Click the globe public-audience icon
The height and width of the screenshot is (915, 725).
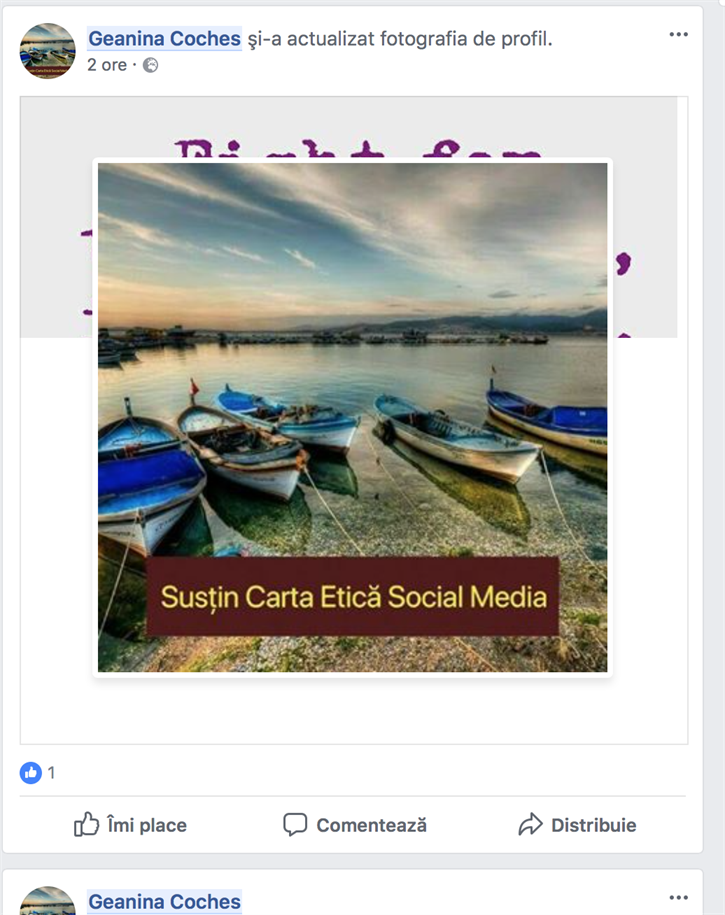[x=151, y=65]
